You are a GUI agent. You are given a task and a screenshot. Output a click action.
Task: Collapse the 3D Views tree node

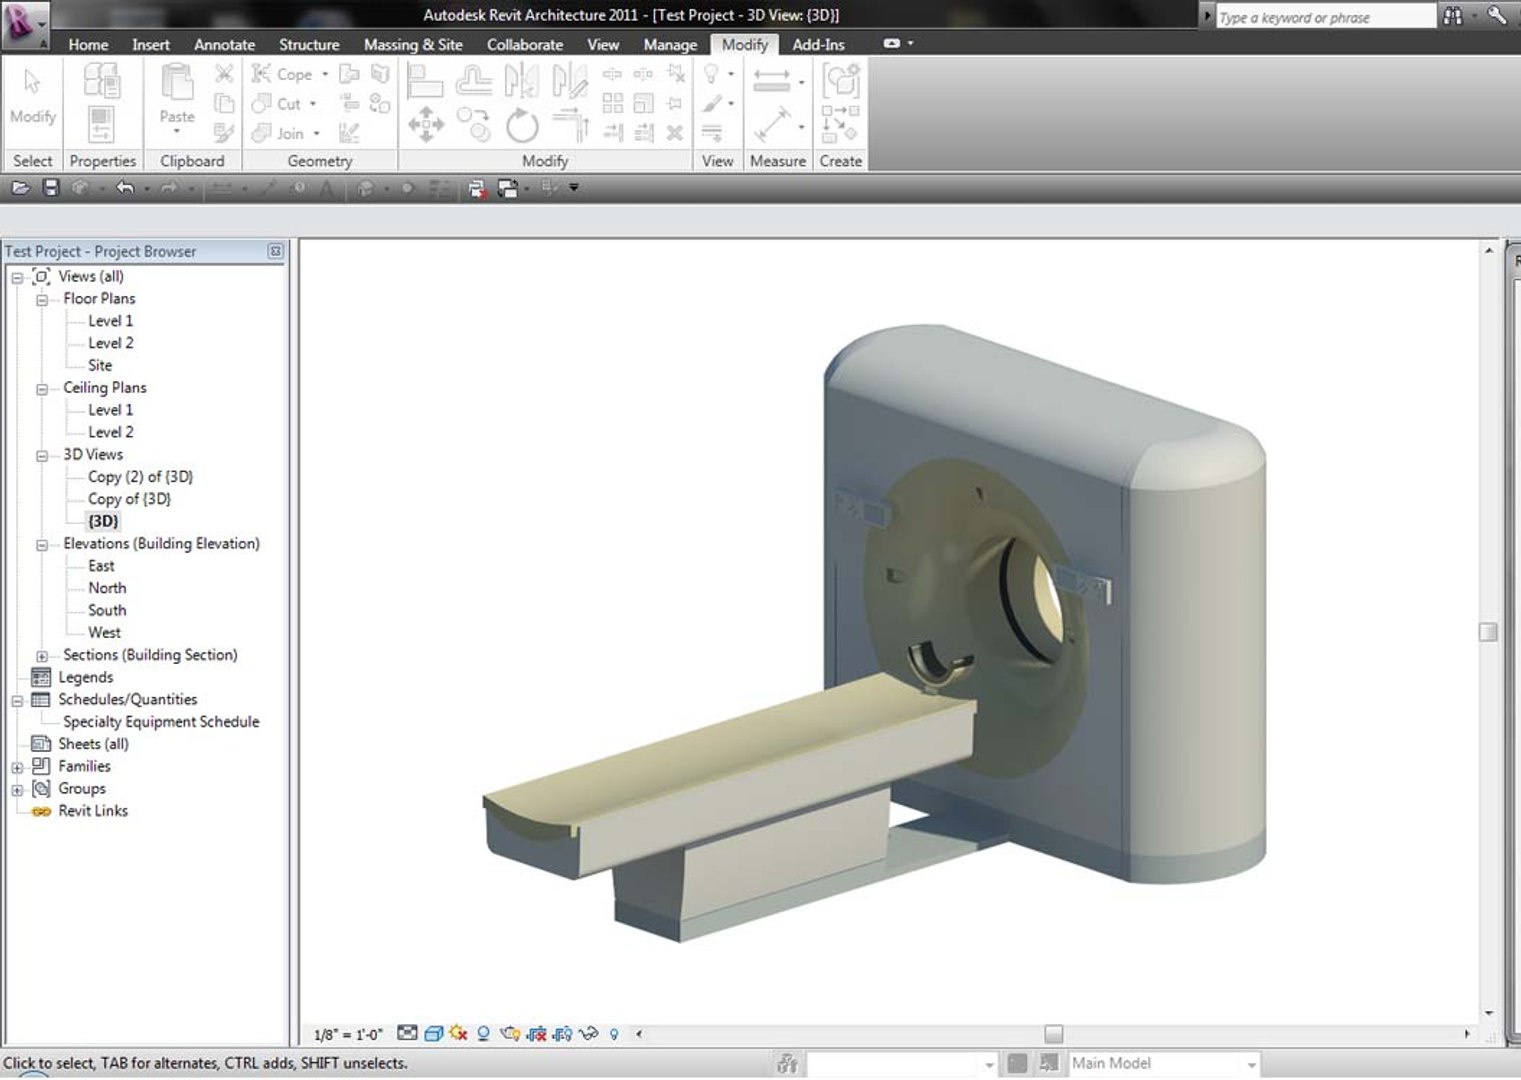click(42, 456)
